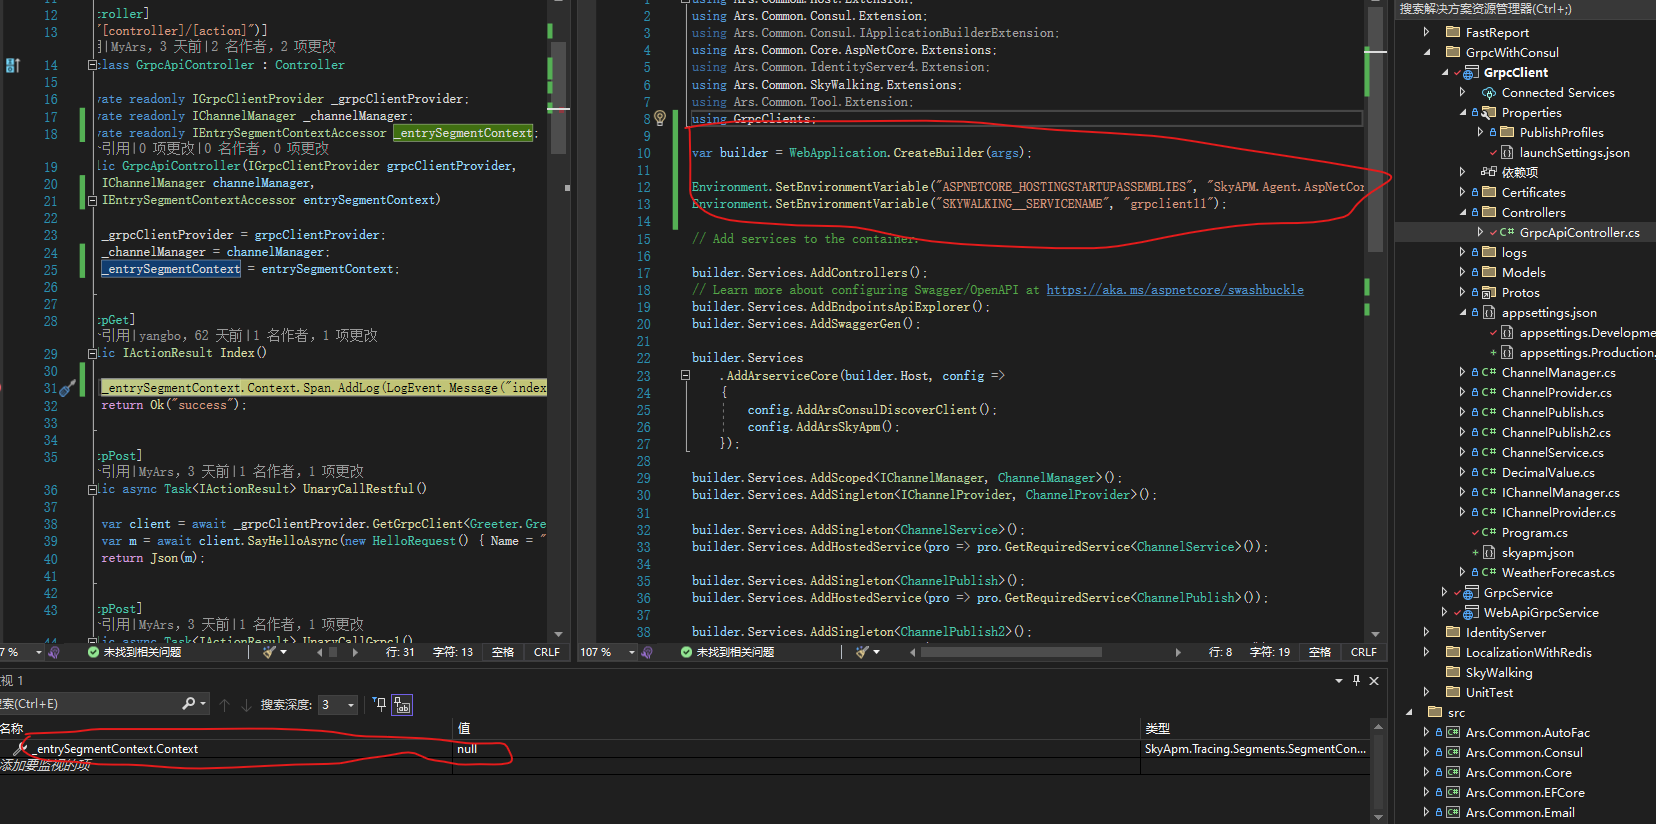Click the IntelliCode icon beside 107 % zoom
1656x824 pixels.
pyautogui.click(x=647, y=652)
